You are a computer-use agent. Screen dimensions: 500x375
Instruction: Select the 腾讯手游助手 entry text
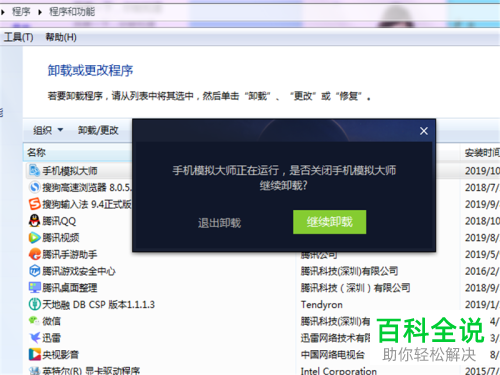[x=70, y=254]
